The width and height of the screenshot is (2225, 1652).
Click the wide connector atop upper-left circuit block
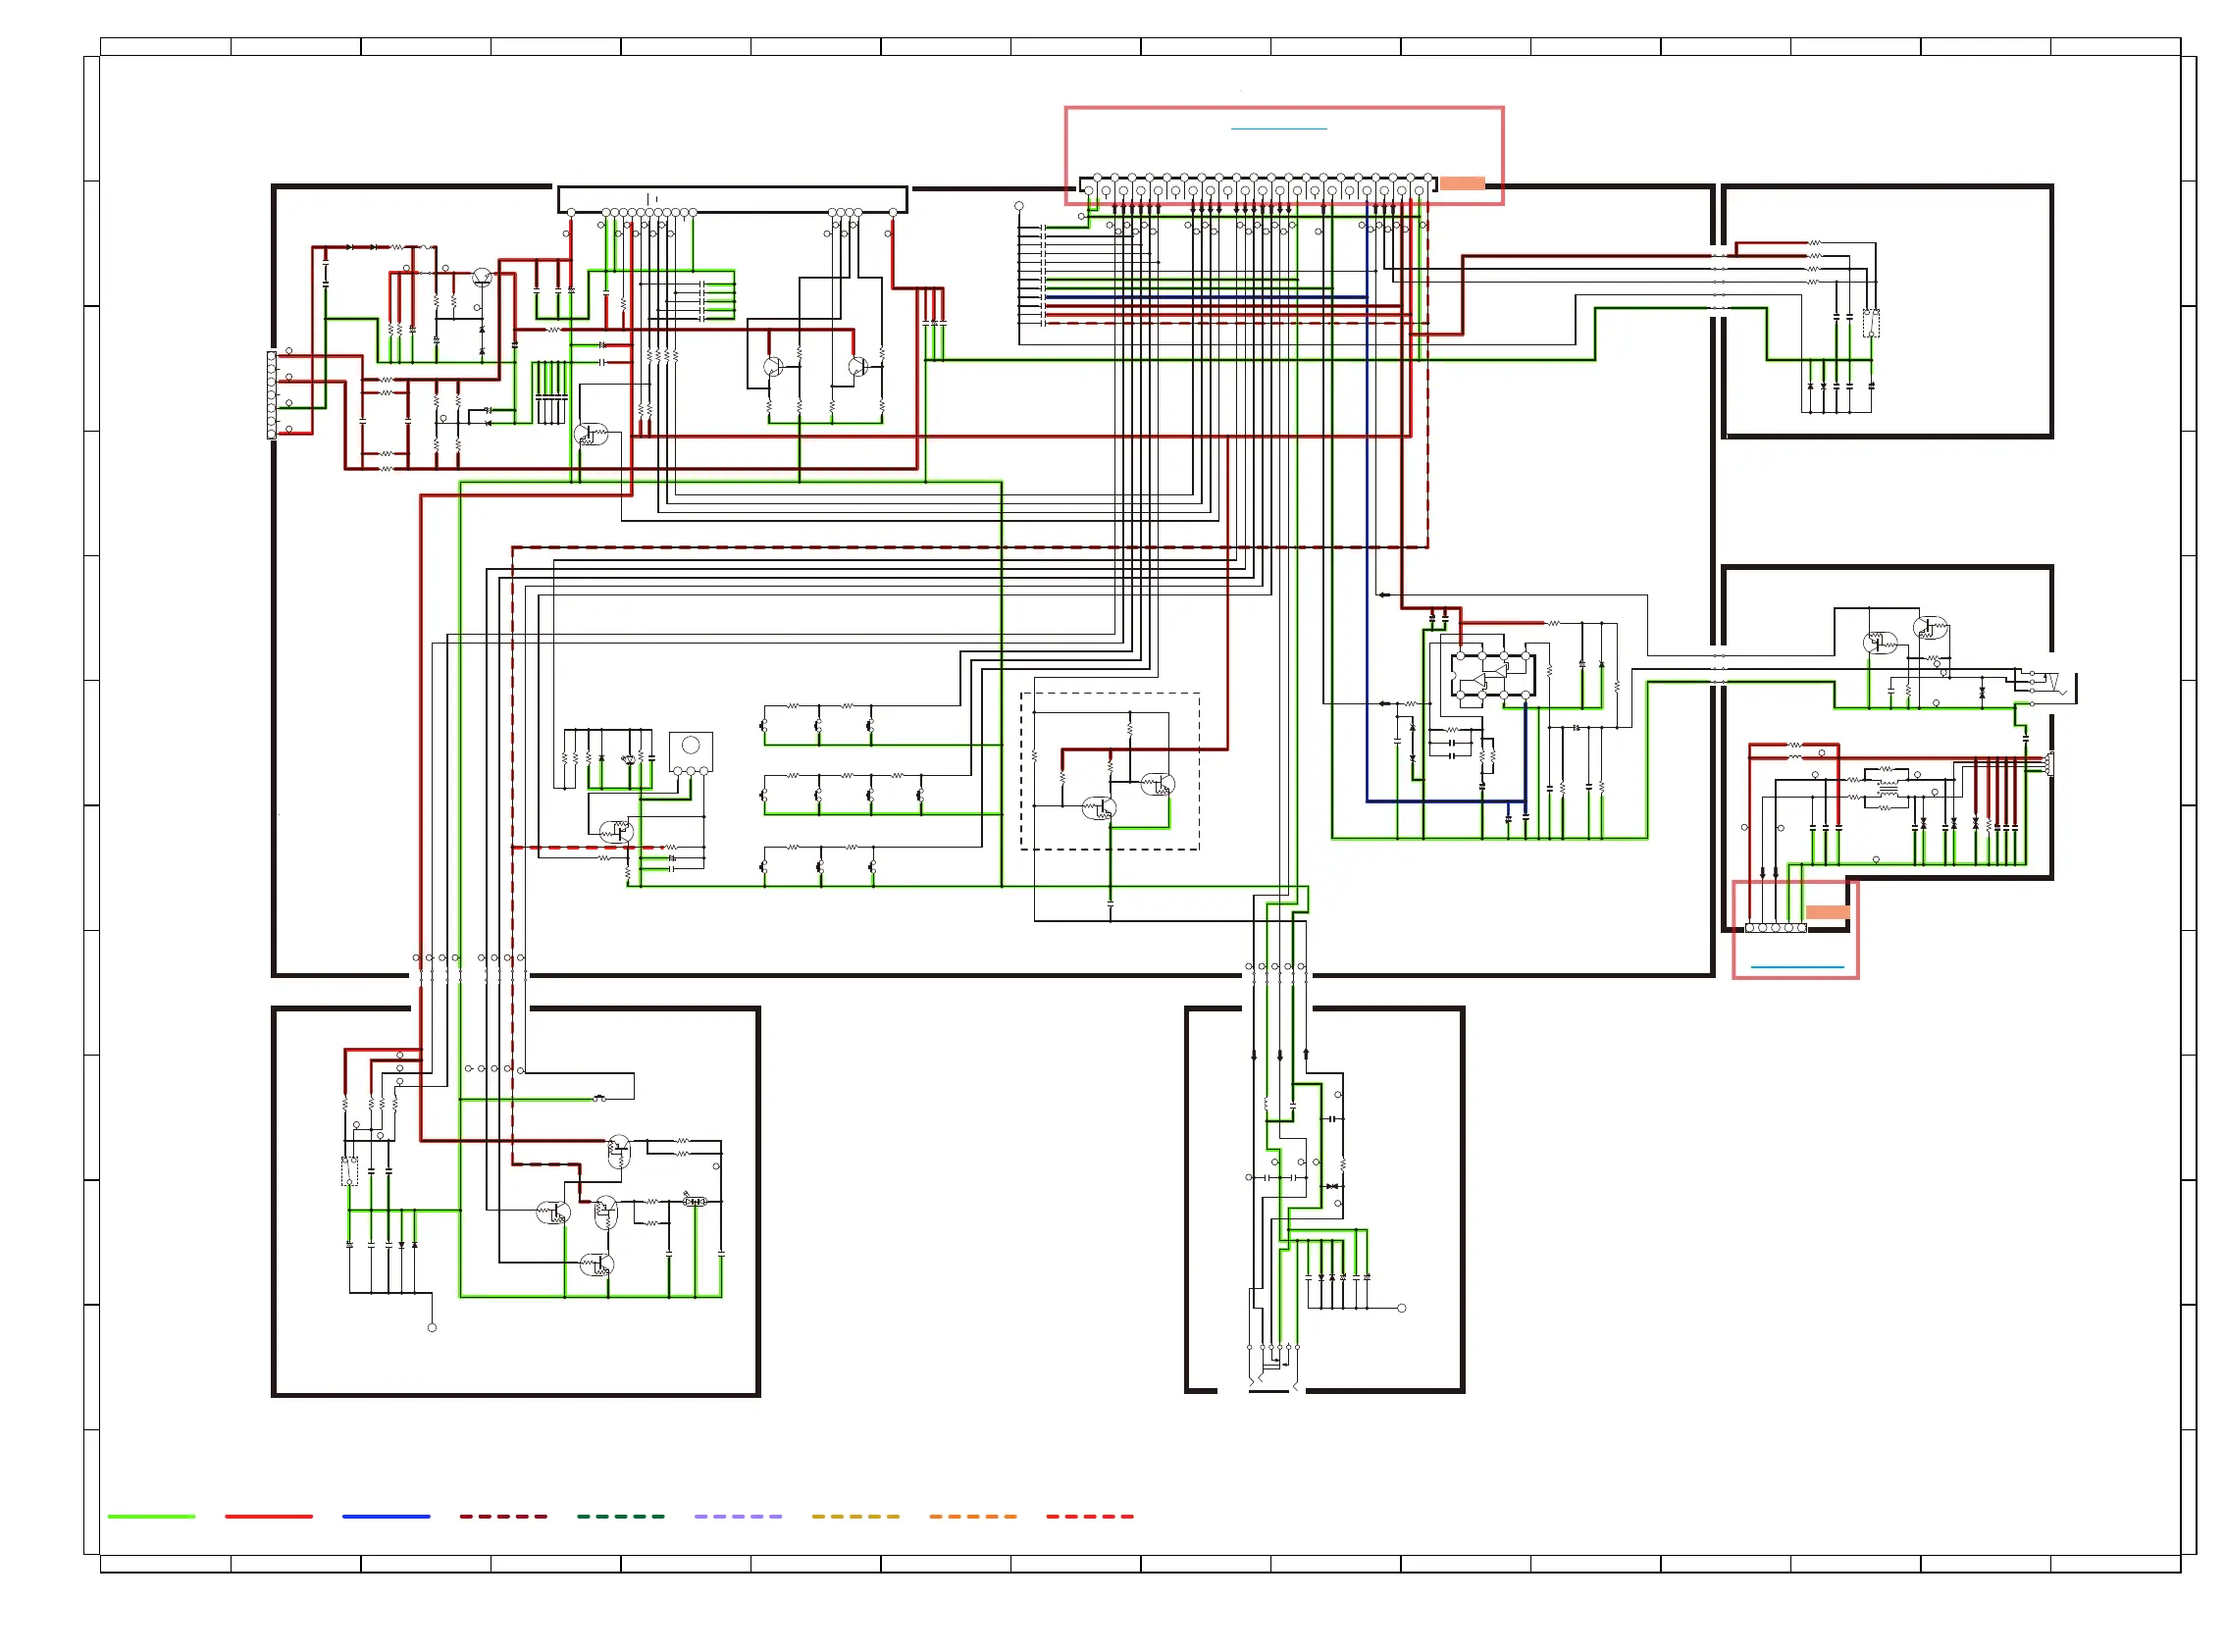(731, 199)
